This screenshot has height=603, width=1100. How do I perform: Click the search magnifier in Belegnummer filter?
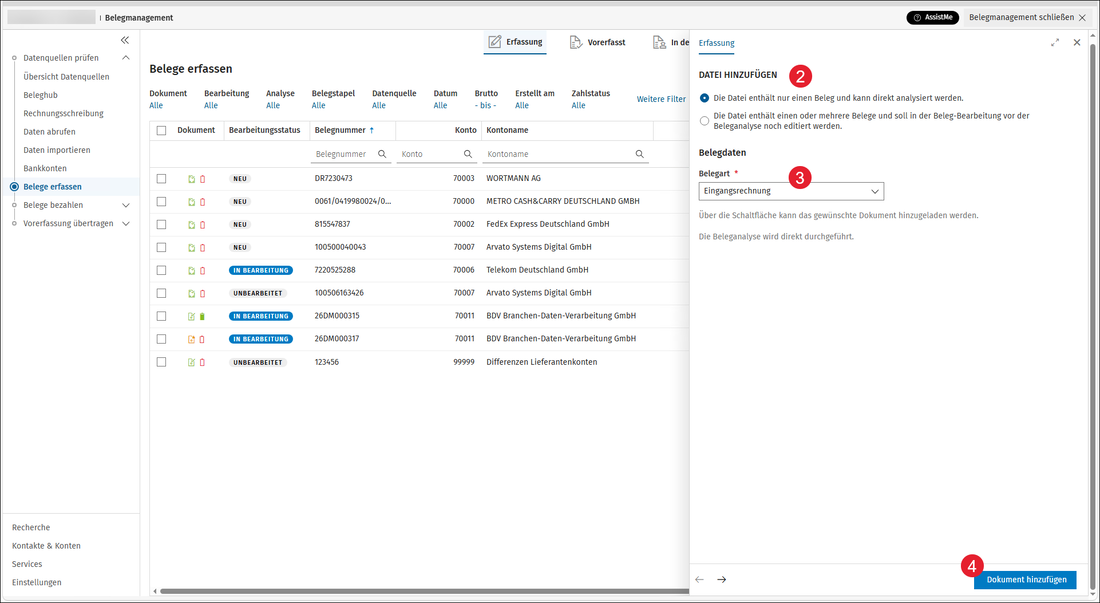click(382, 154)
